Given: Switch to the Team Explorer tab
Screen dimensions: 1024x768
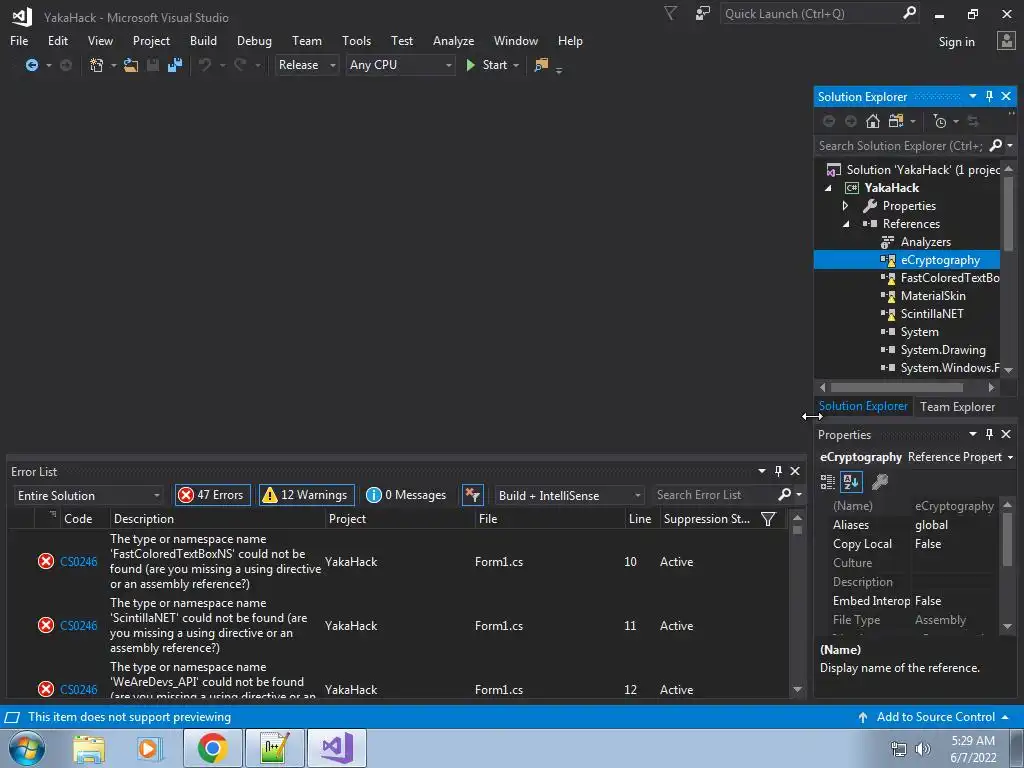Looking at the screenshot, I should pyautogui.click(x=957, y=407).
